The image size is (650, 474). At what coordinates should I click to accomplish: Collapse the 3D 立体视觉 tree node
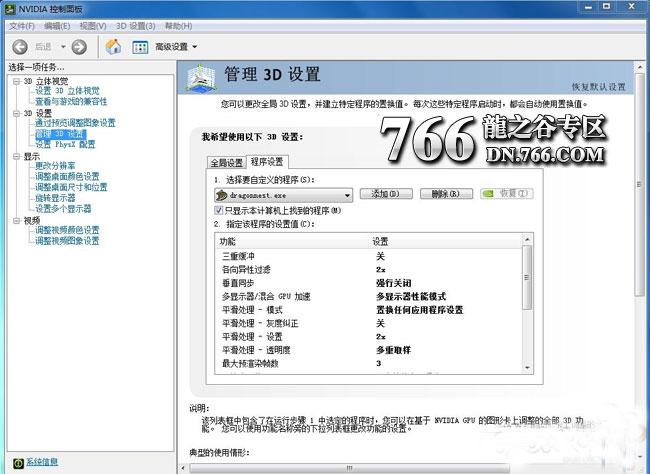[17, 81]
